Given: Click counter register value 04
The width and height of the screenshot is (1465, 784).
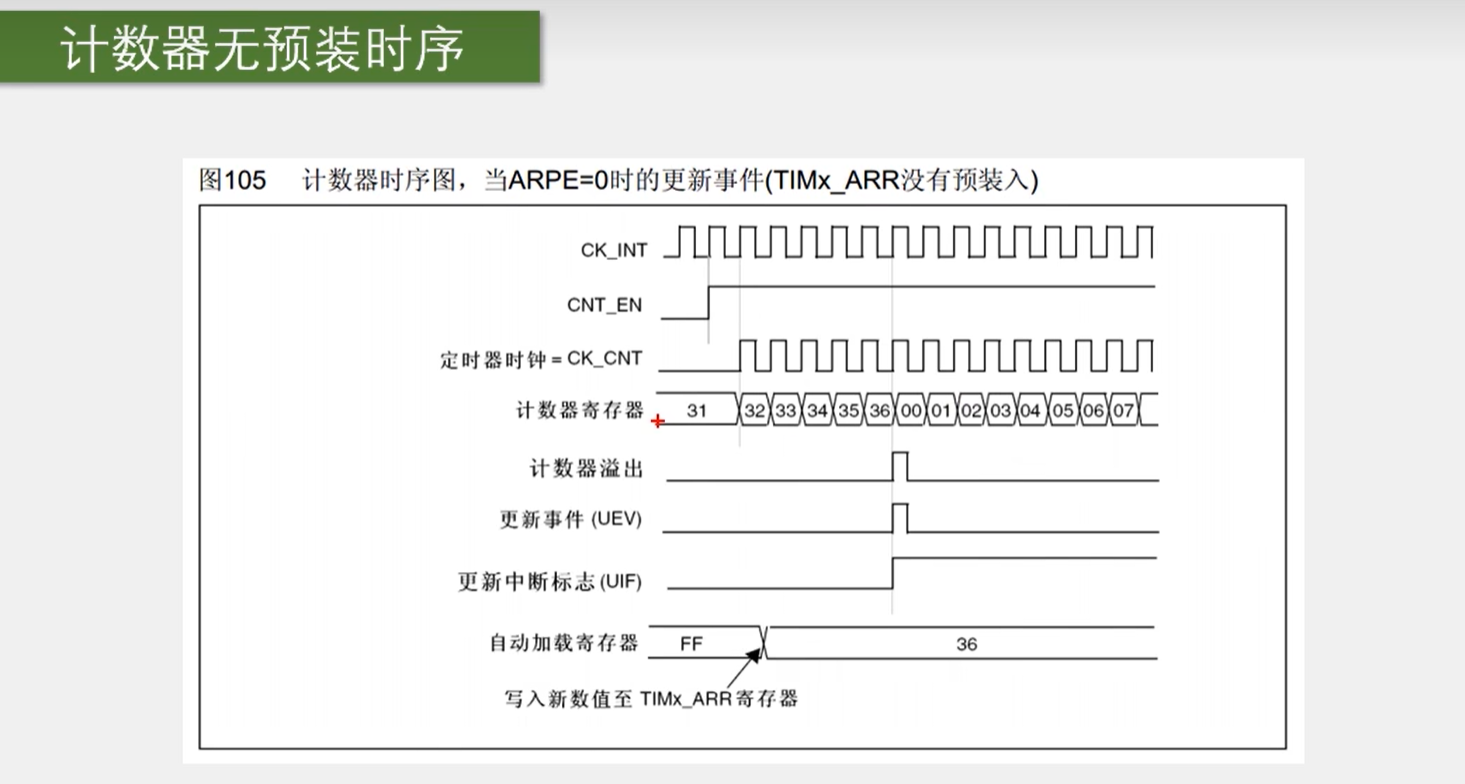Looking at the screenshot, I should 1031,410.
